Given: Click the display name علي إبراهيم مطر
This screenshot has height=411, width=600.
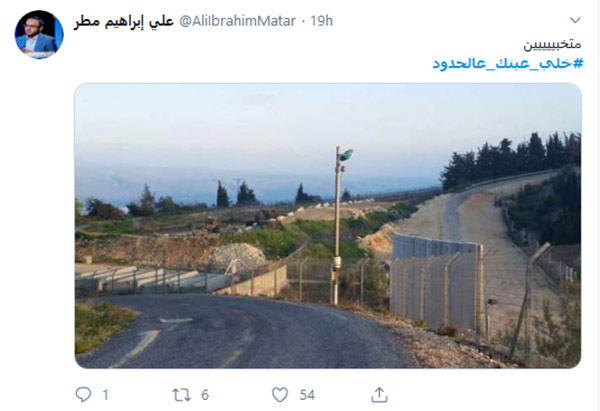Looking at the screenshot, I should [x=124, y=21].
